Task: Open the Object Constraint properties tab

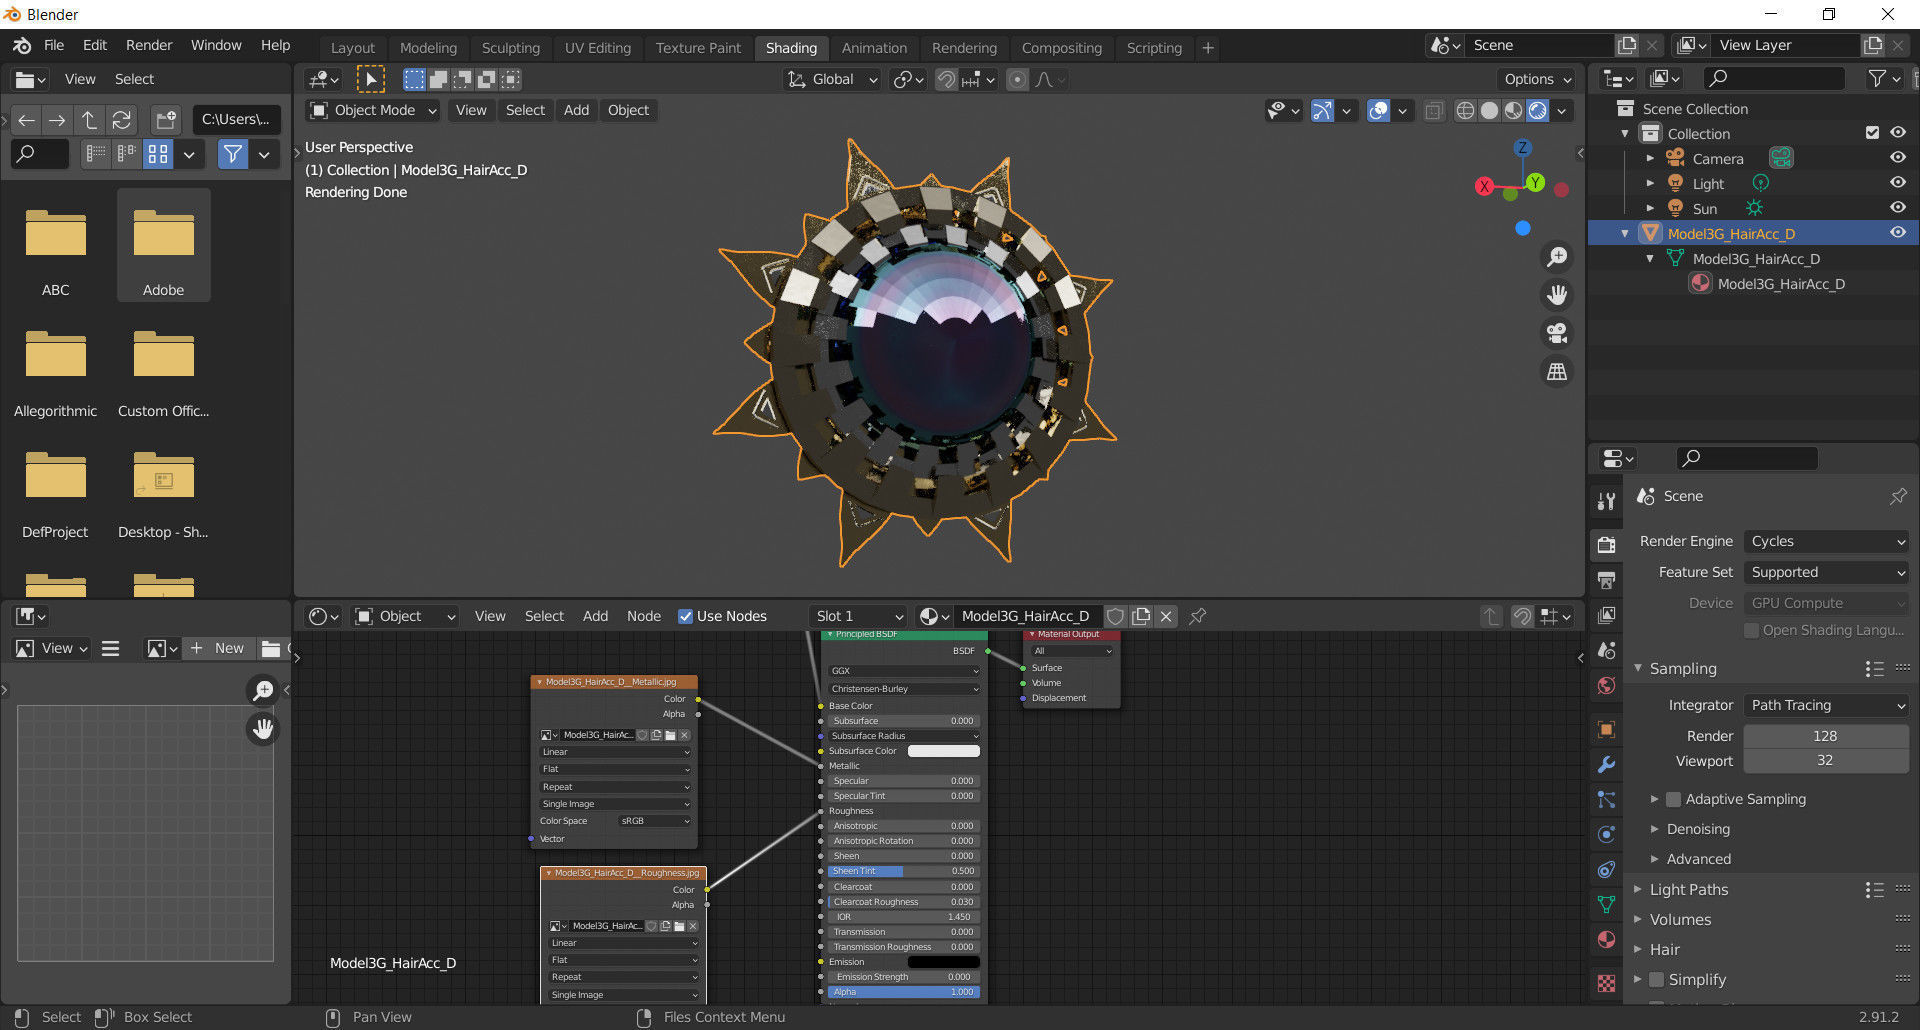Action: click(1606, 870)
